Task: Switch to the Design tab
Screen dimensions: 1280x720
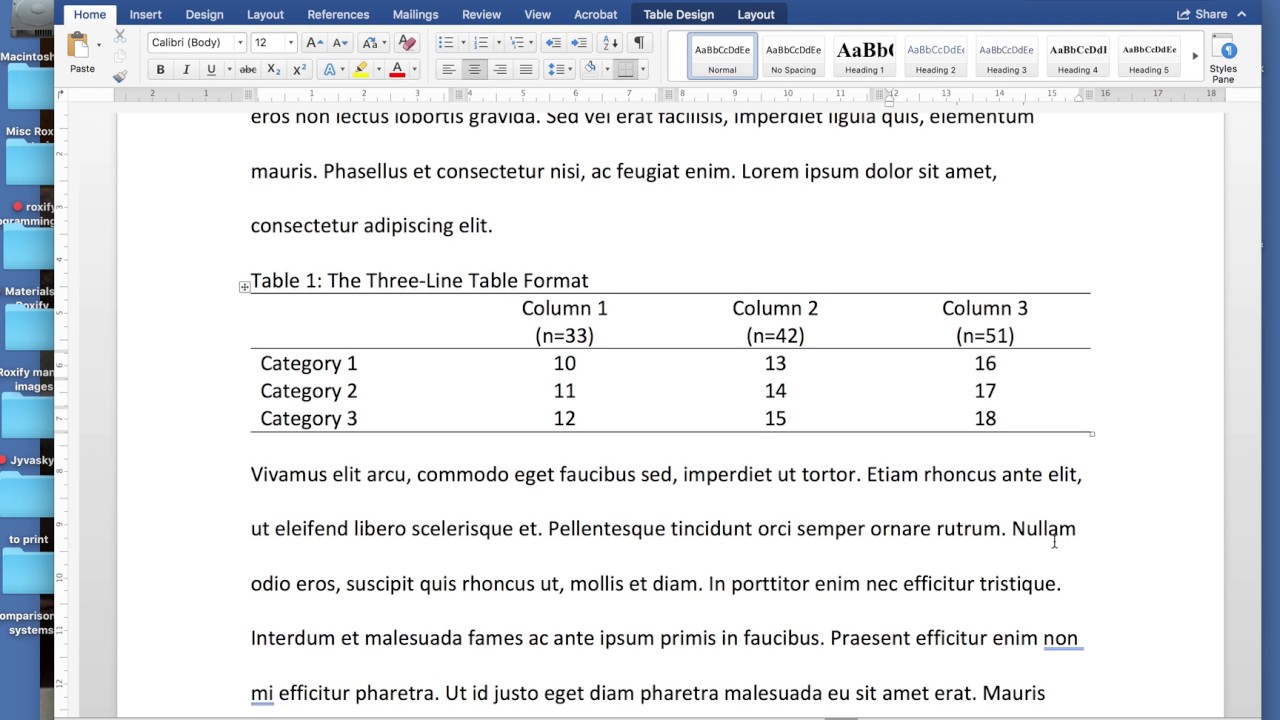Action: click(204, 14)
